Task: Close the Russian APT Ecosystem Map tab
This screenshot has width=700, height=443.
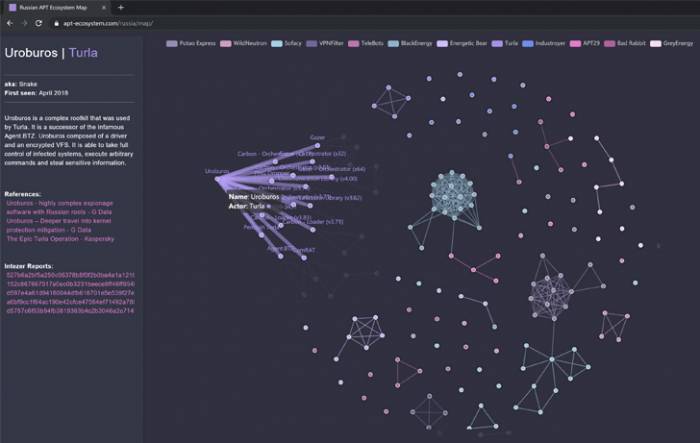Action: 106,7
